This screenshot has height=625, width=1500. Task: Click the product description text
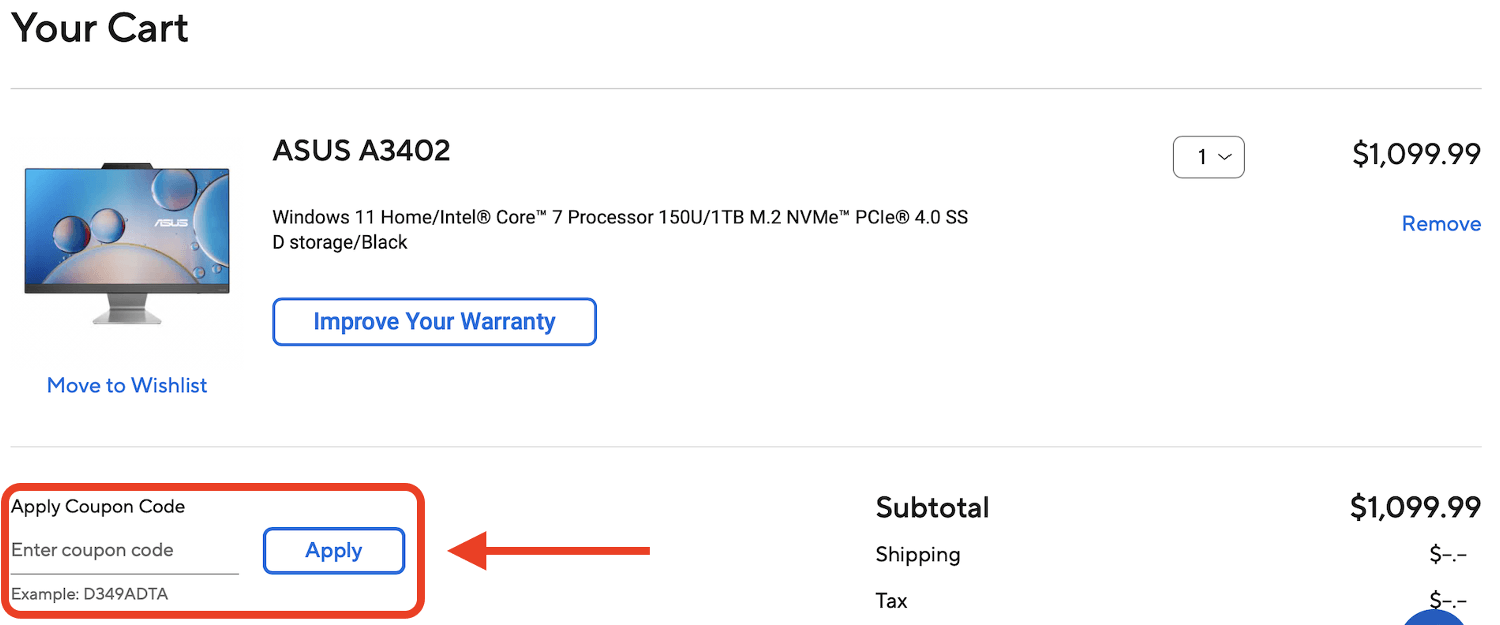pos(620,228)
